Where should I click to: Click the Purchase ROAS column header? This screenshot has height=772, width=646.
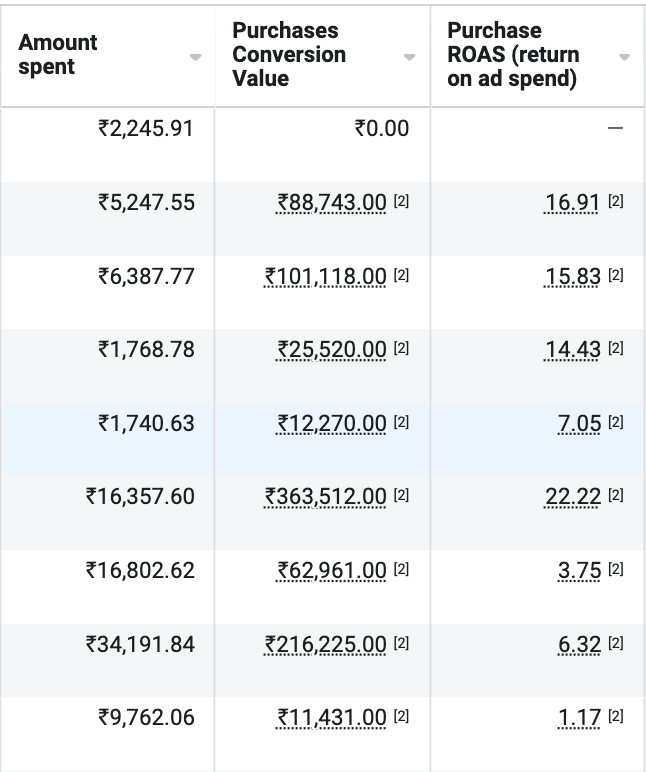pos(513,55)
